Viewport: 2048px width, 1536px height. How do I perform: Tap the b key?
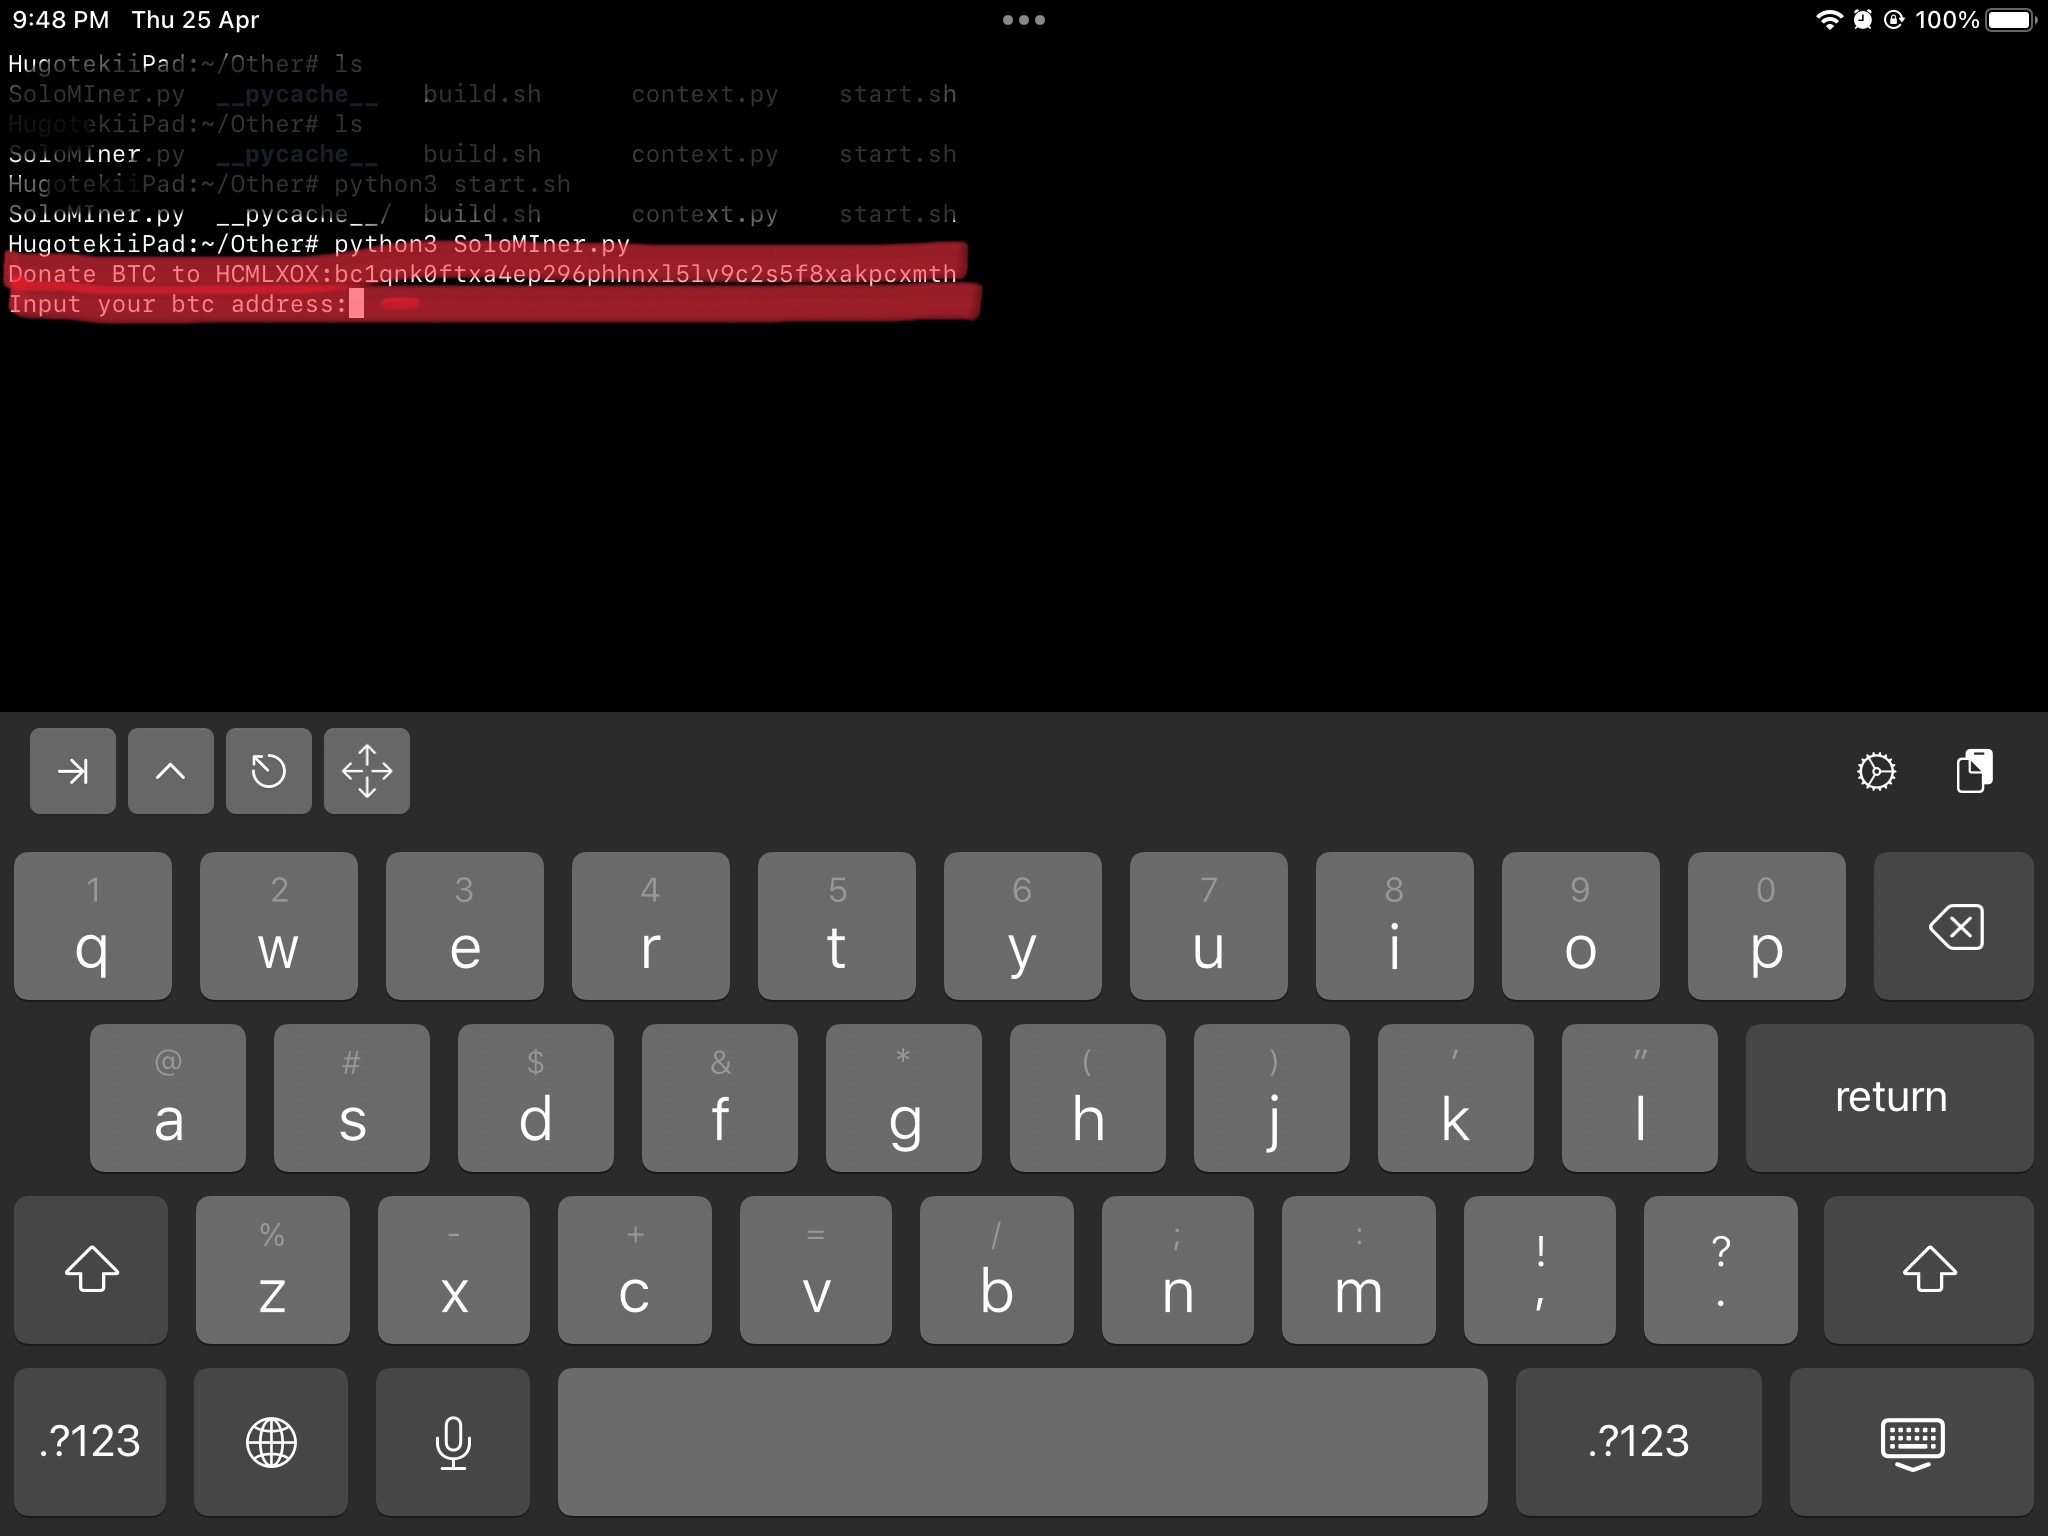pos(997,1270)
